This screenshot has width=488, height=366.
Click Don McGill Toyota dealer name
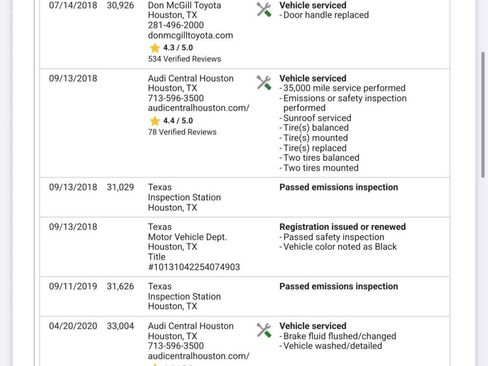point(184,5)
